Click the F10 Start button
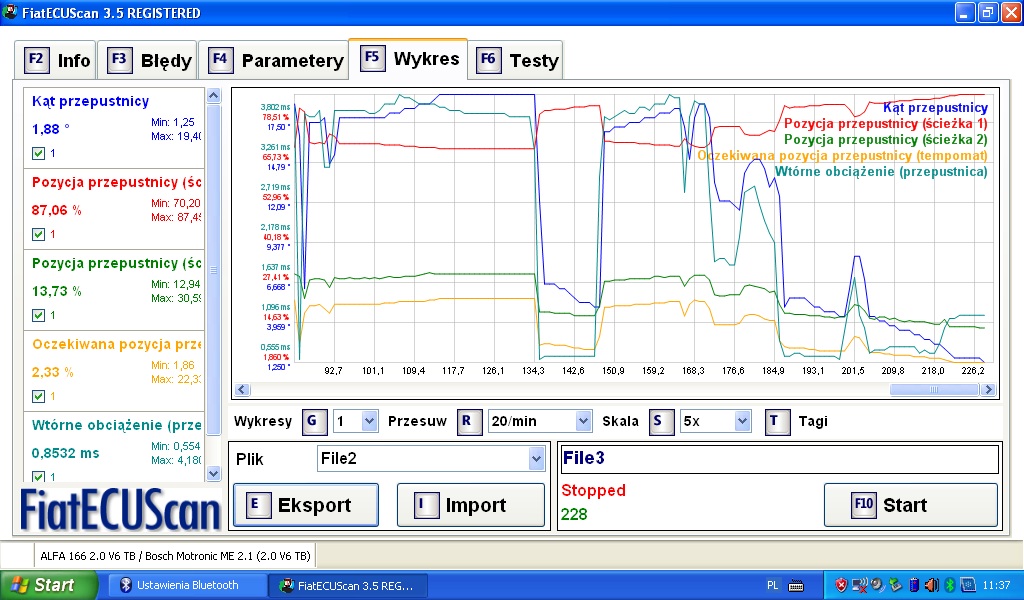Viewport: 1024px width, 600px height. pyautogui.click(x=910, y=505)
